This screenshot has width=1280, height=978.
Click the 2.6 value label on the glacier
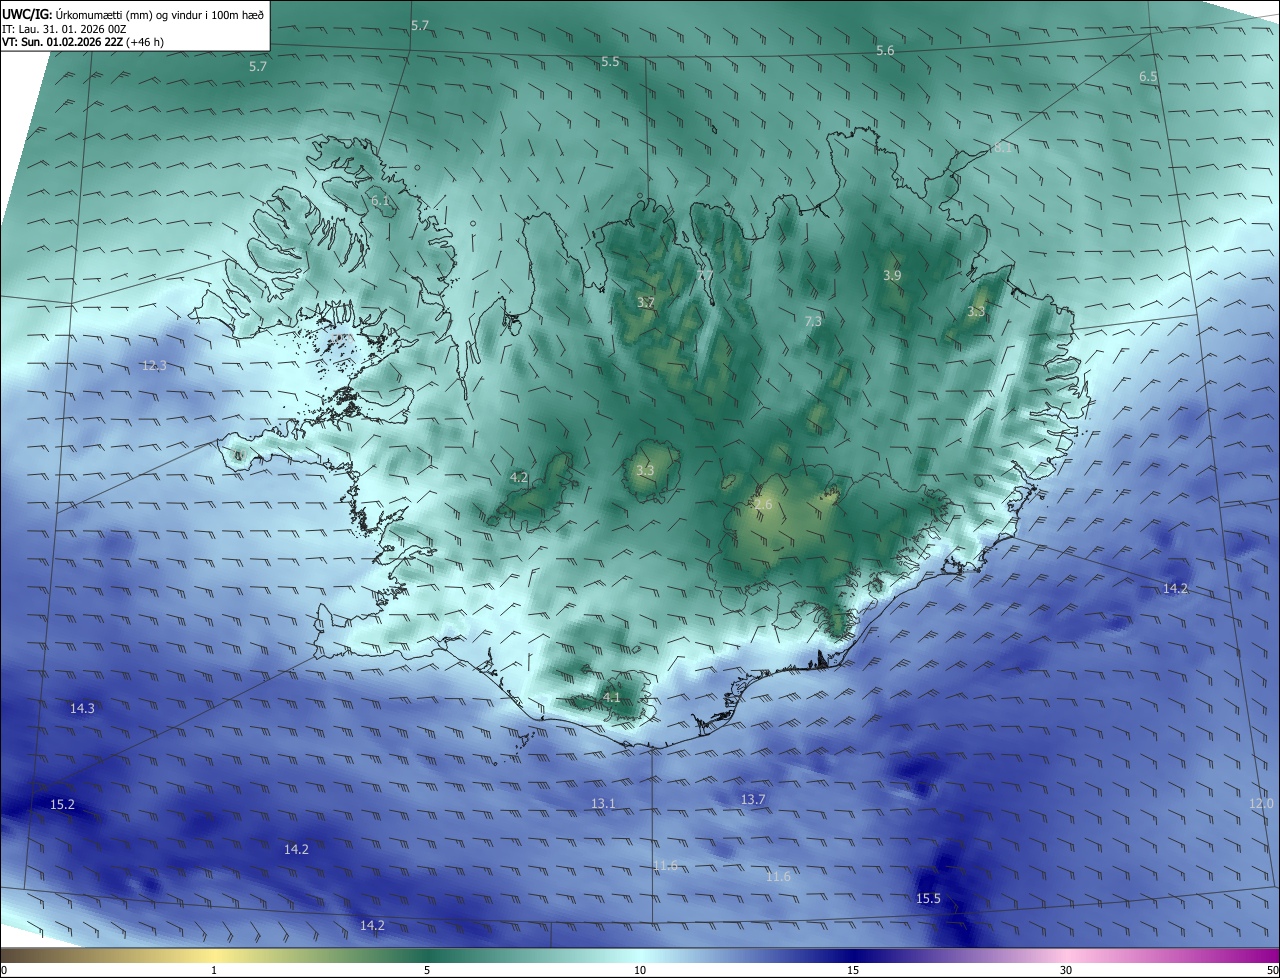(x=763, y=505)
